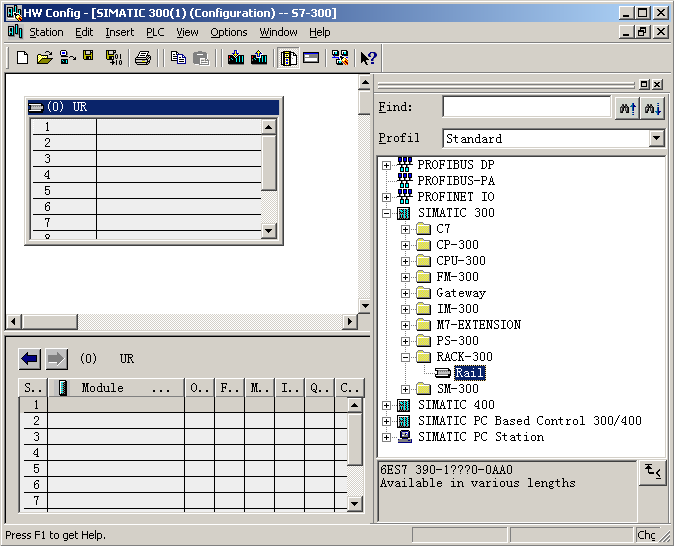Expand the SM-300 folder
675x547 pixels.
405,389
